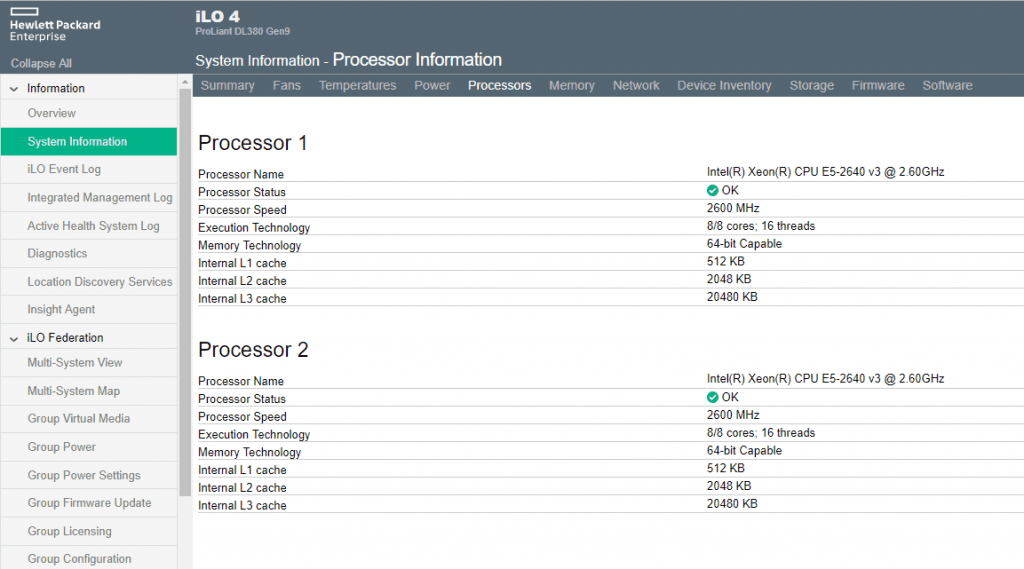Open Integrated Management Log

(89, 197)
